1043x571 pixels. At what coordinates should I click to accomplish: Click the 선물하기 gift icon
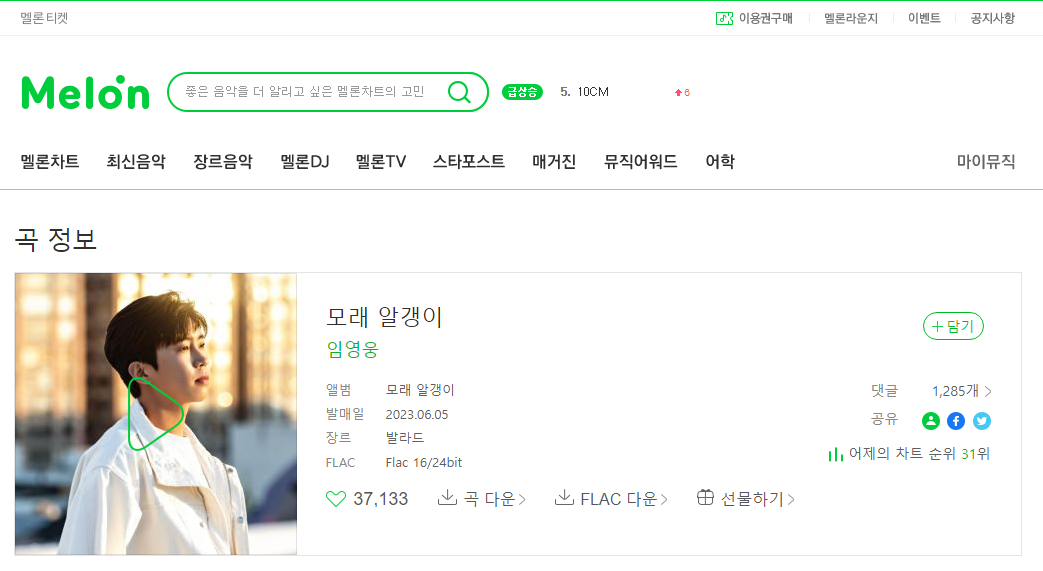[705, 497]
